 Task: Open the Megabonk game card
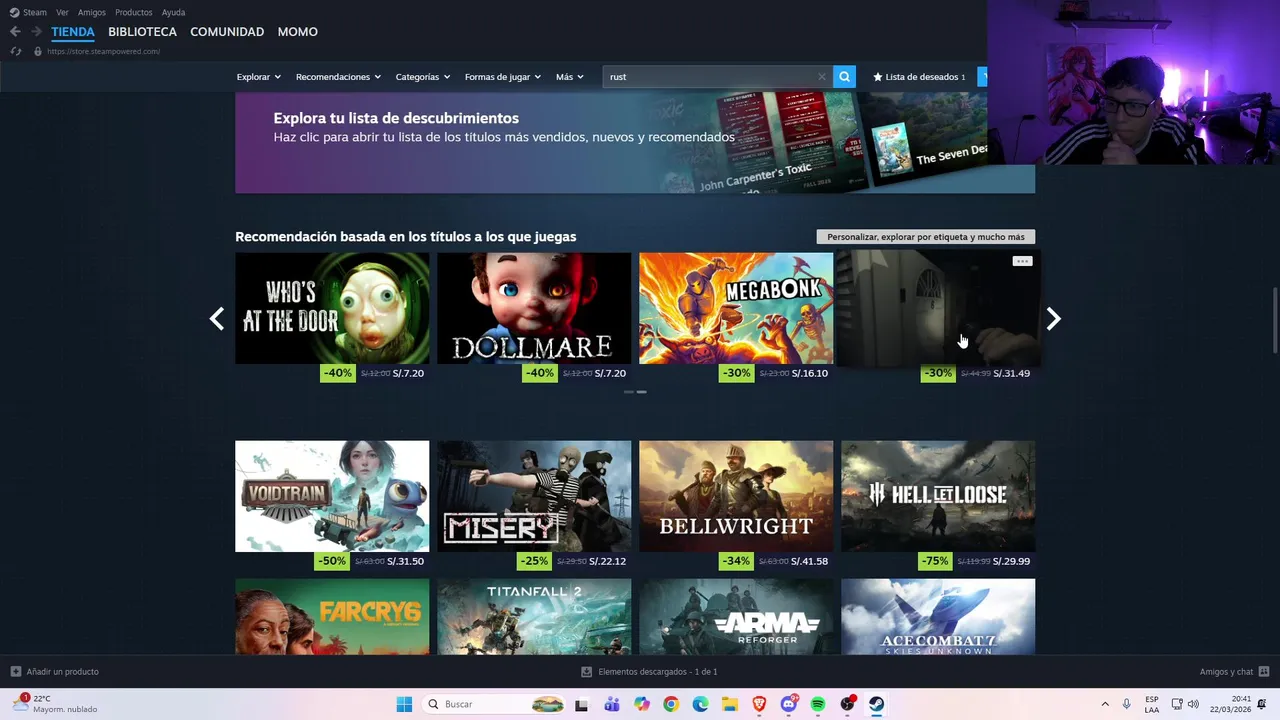(x=736, y=308)
